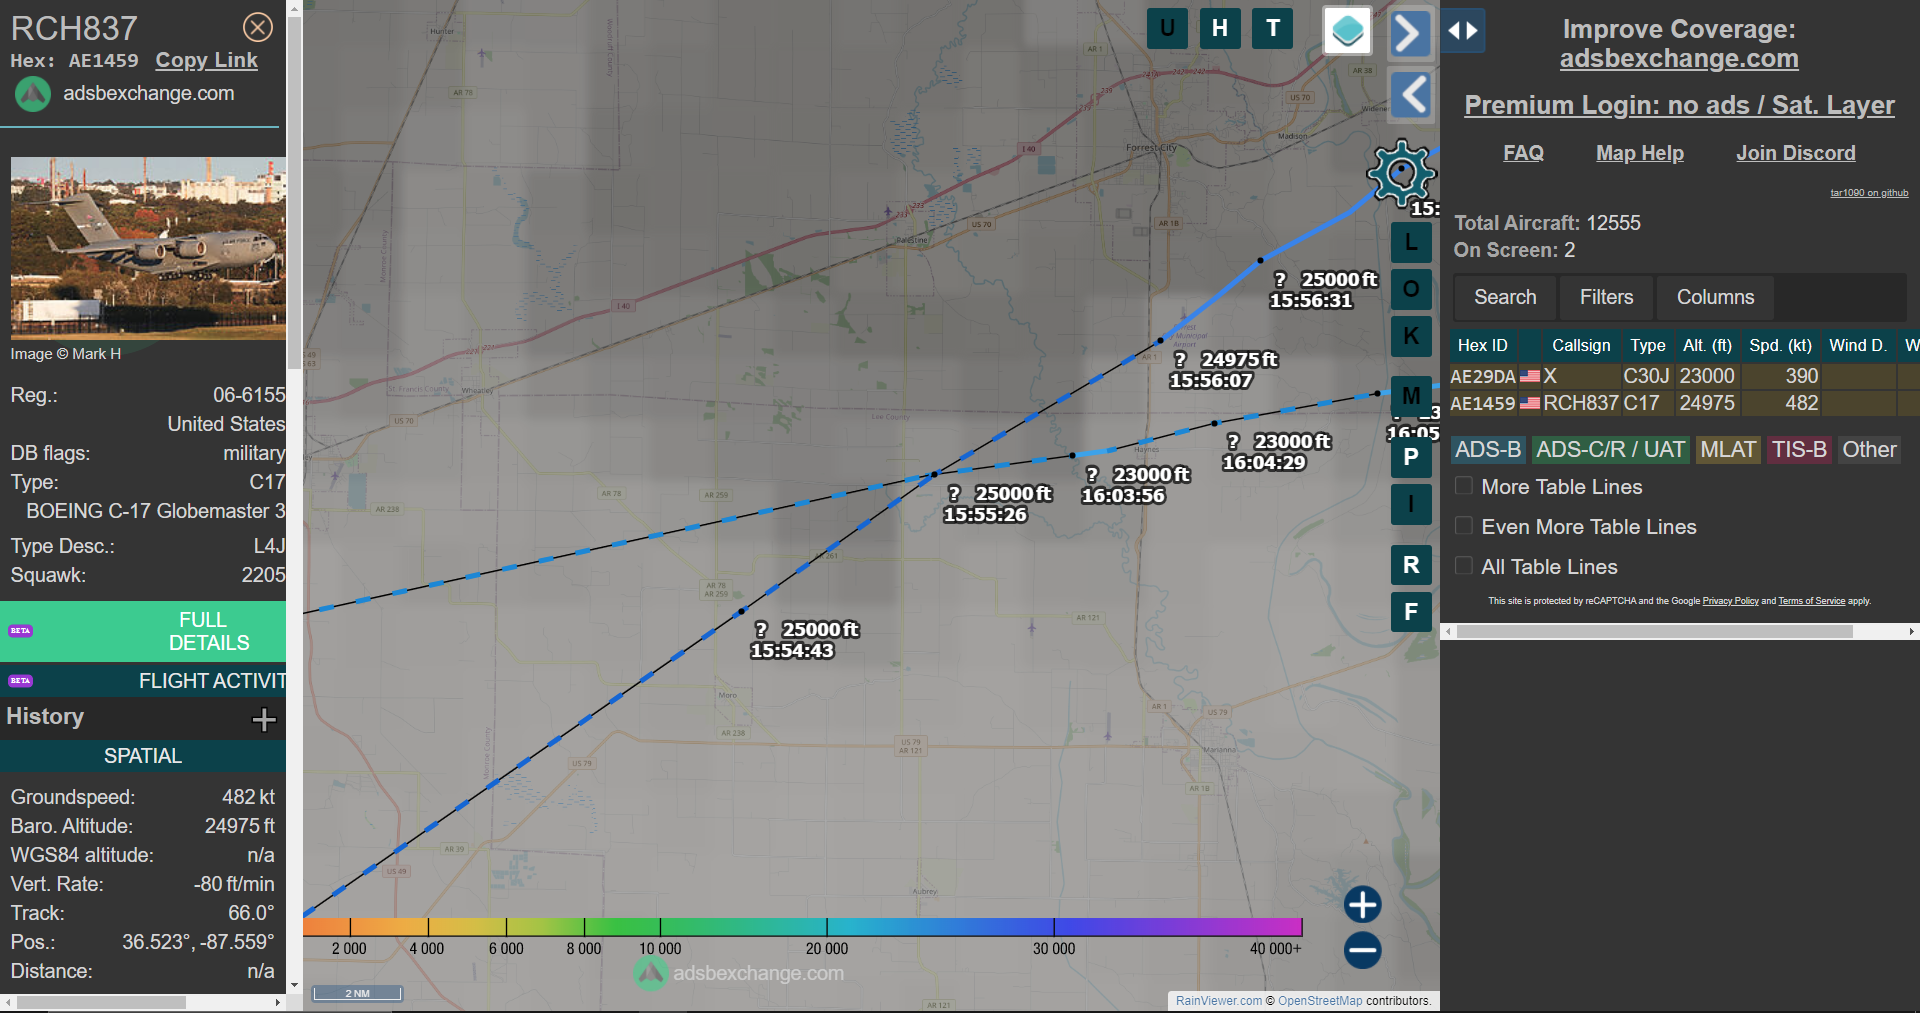Open the map layers selector icon
Screen dimensions: 1920x1013
(x=1347, y=30)
